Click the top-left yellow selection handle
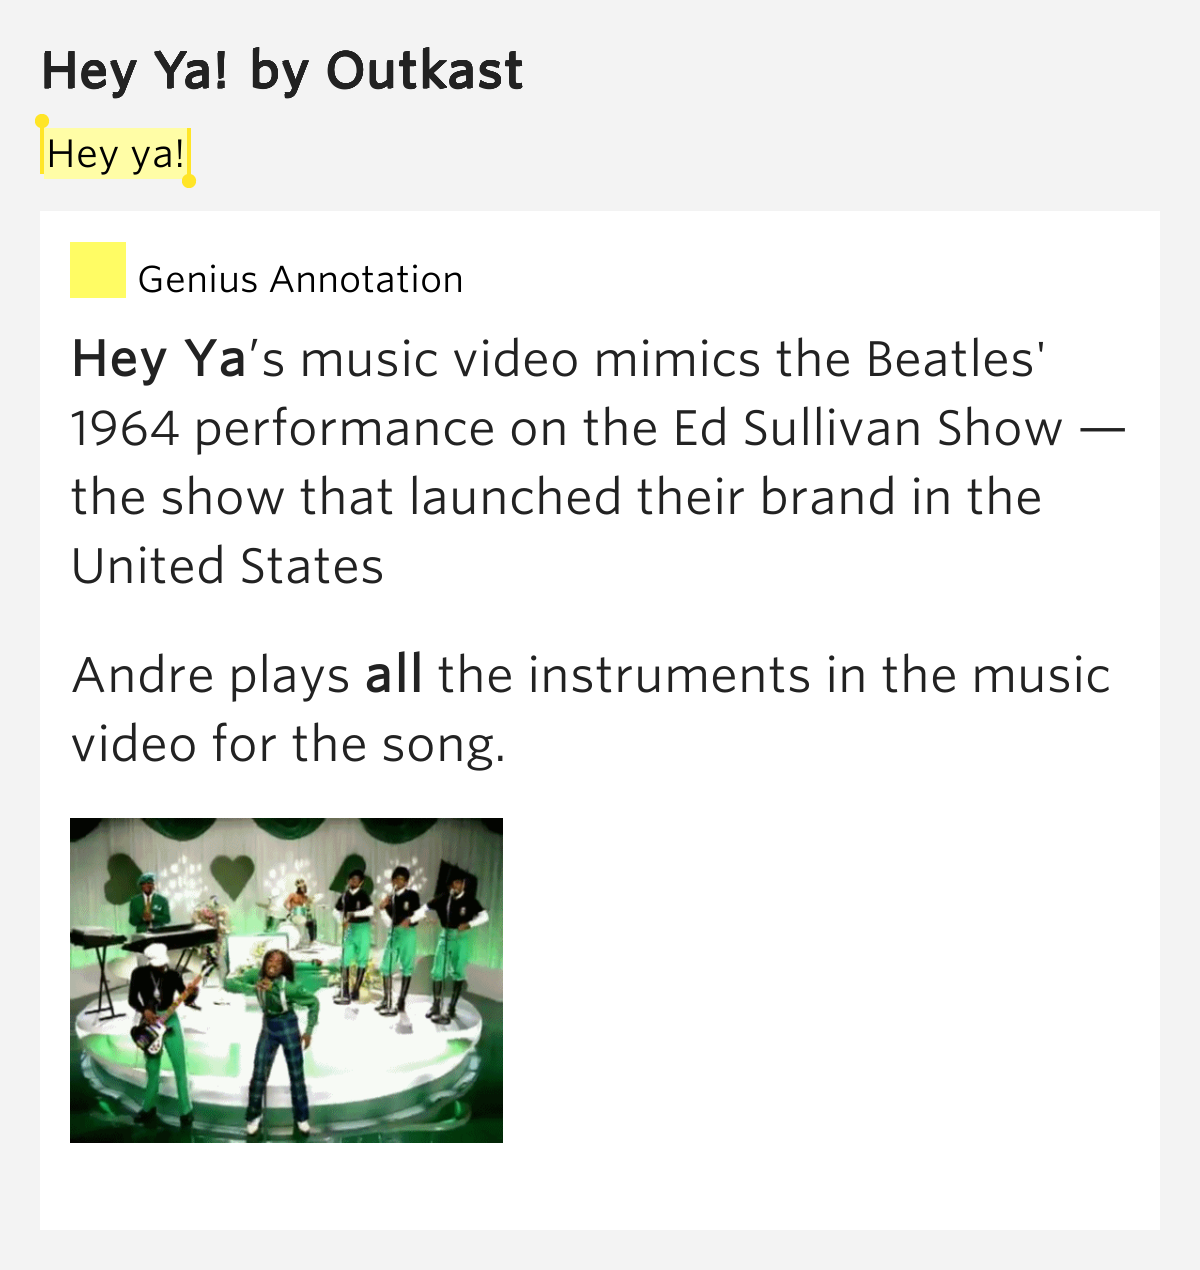Viewport: 1200px width, 1270px height. (42, 122)
